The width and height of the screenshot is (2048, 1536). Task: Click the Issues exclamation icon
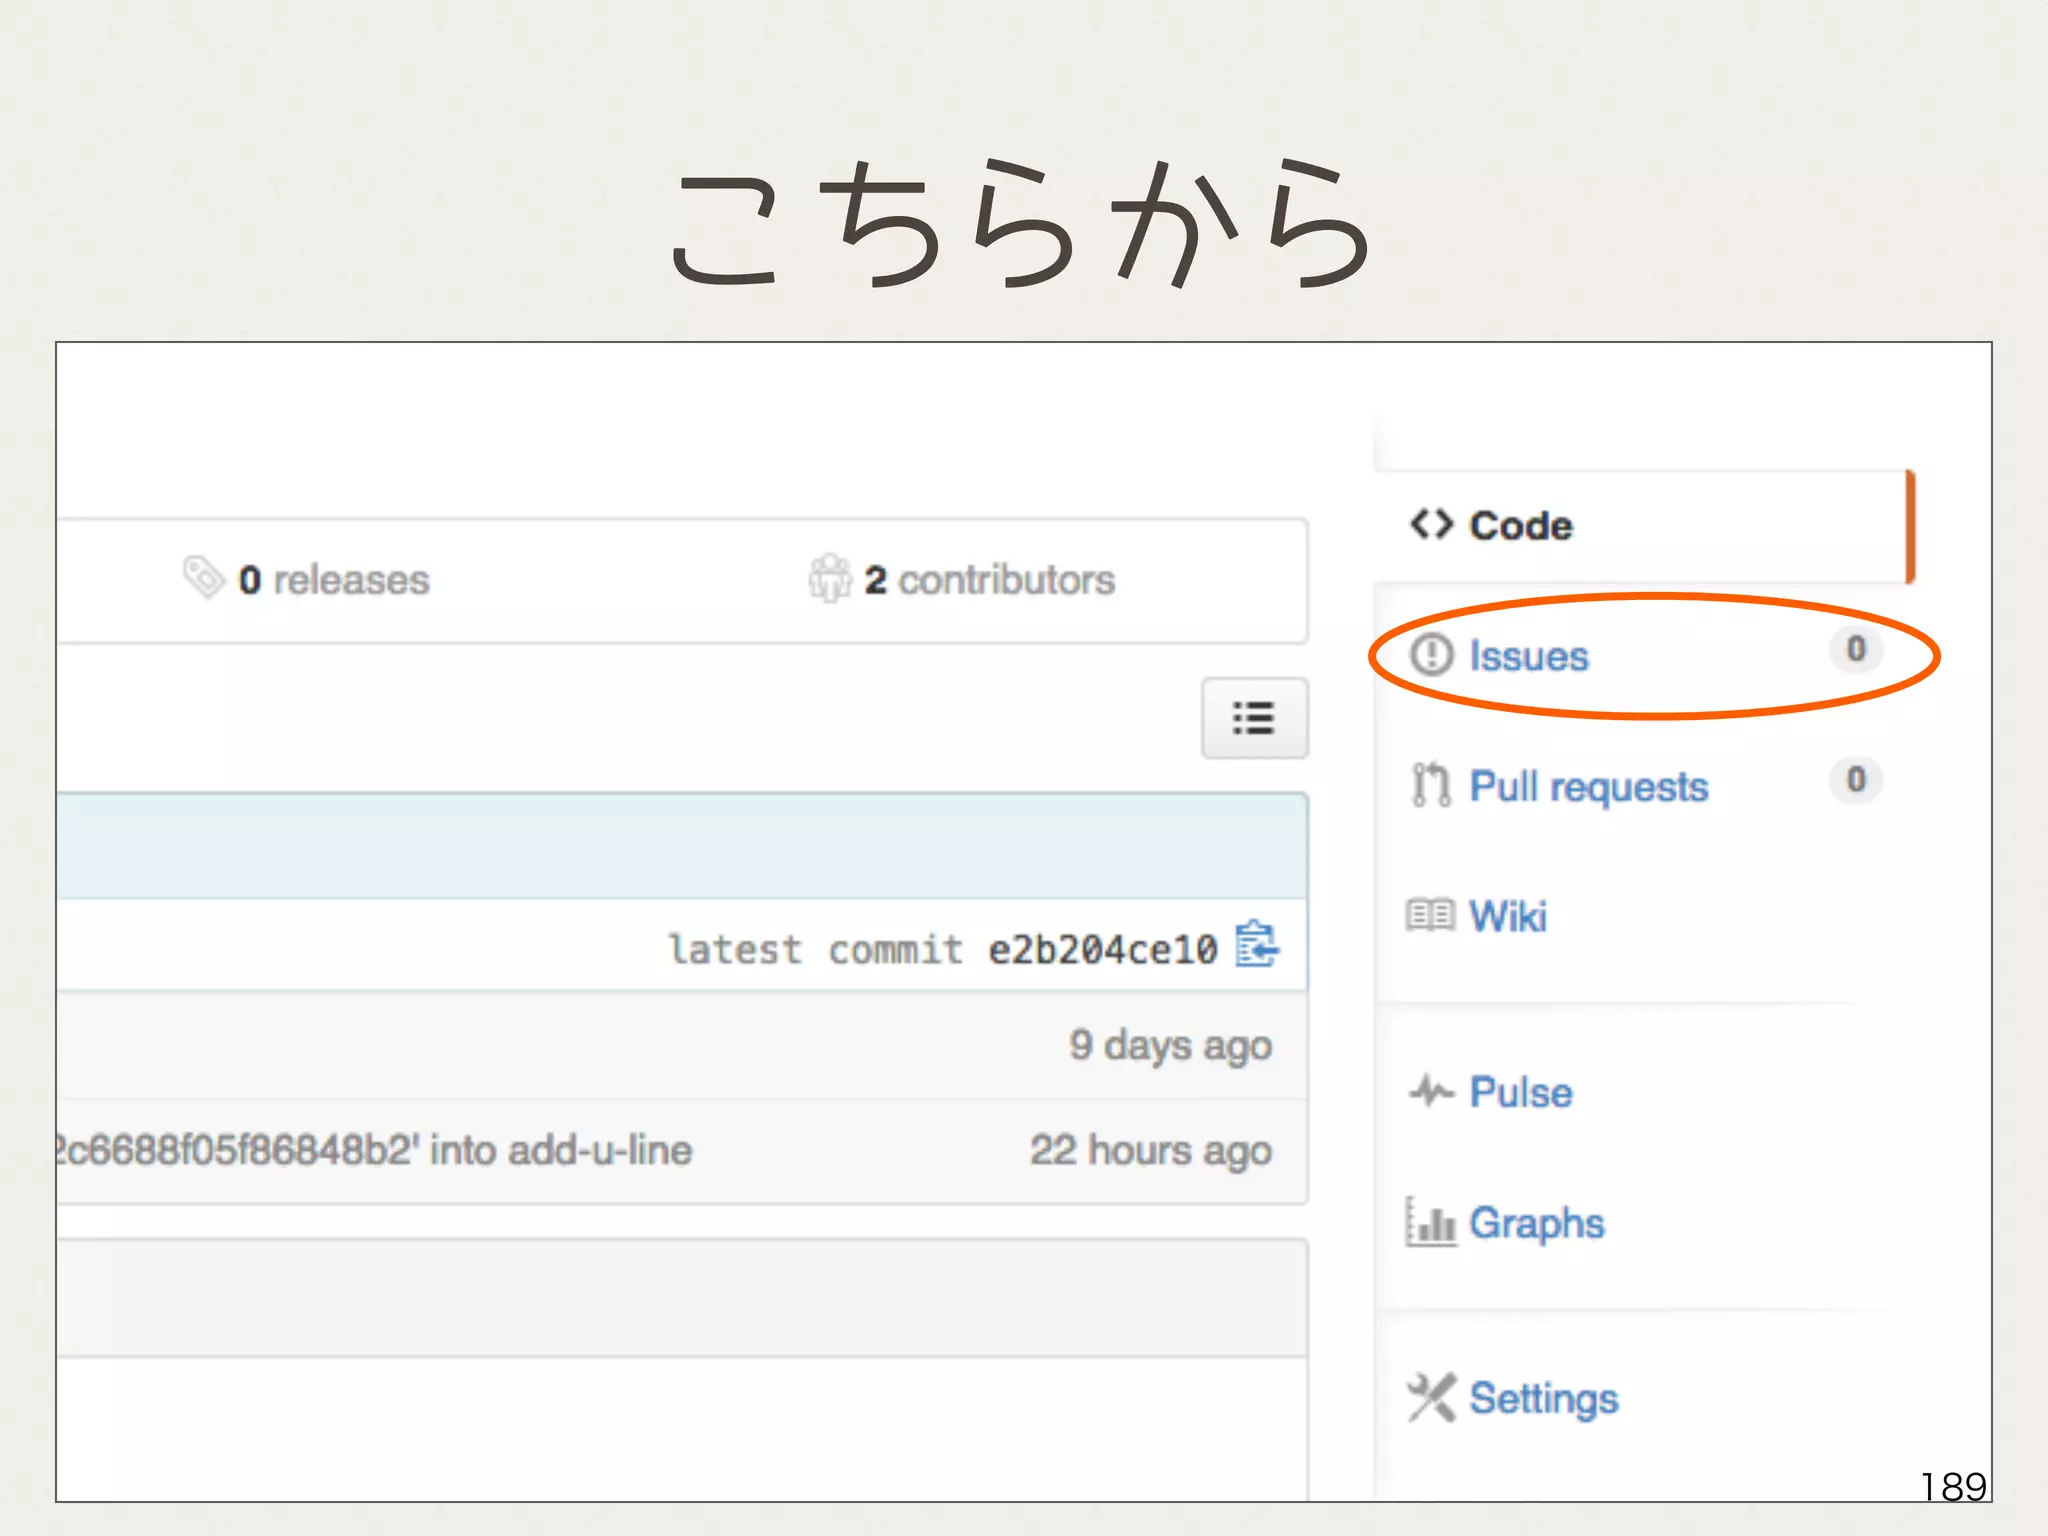click(1431, 655)
